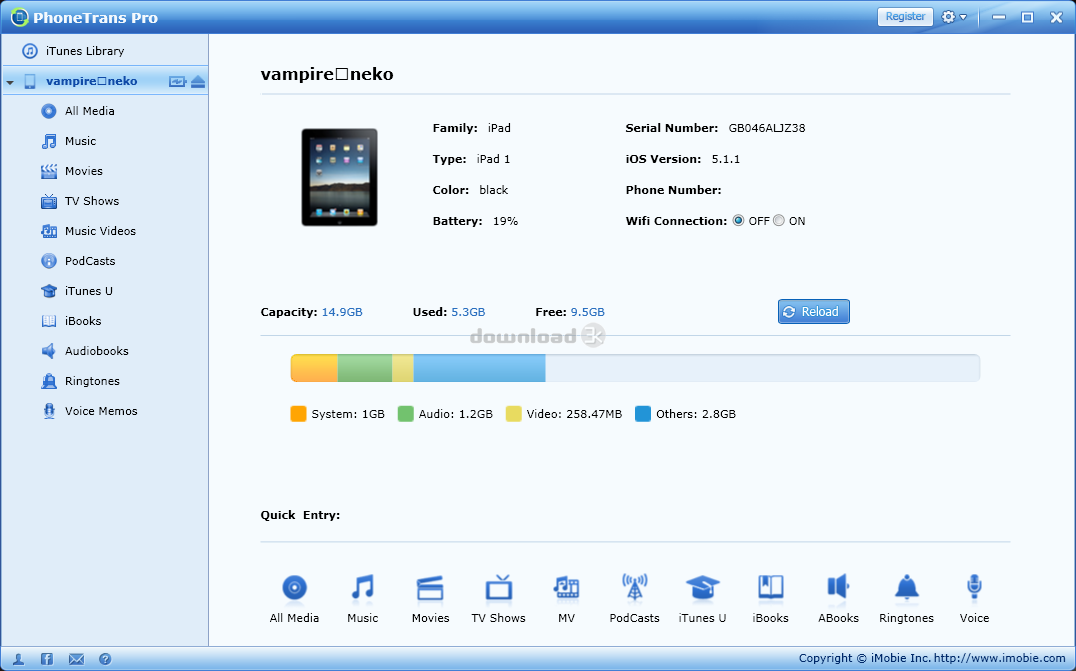Click the Movies clapperboard icon in sidebar
The height and width of the screenshot is (671, 1076).
pos(49,171)
